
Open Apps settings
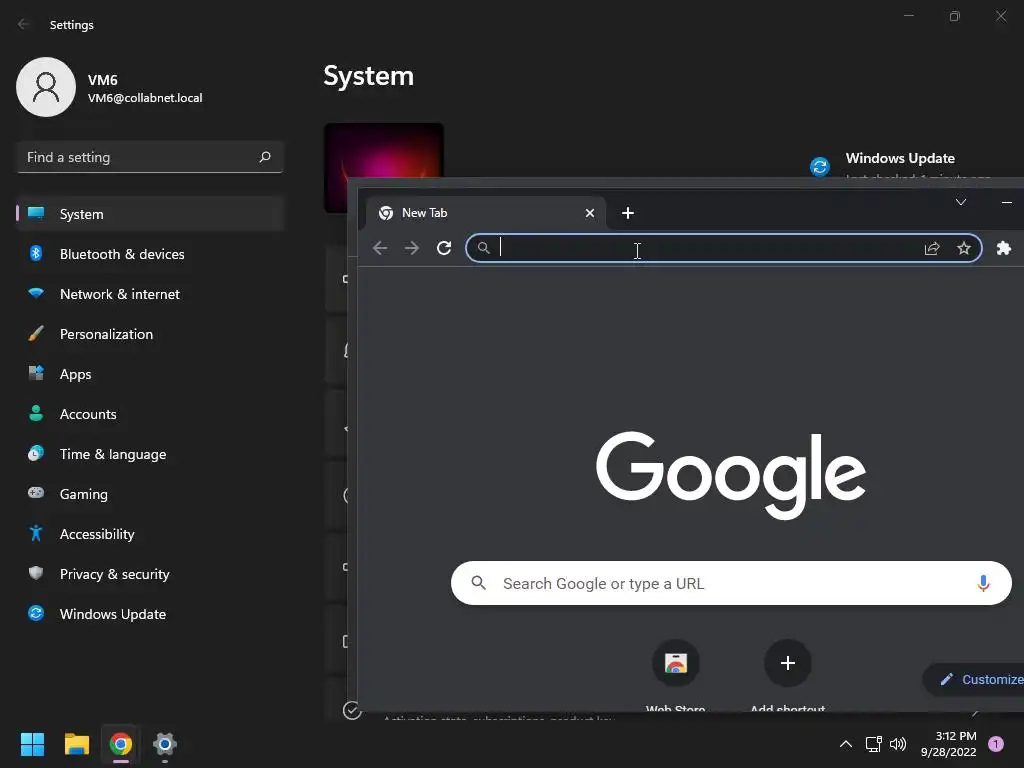click(x=151, y=374)
